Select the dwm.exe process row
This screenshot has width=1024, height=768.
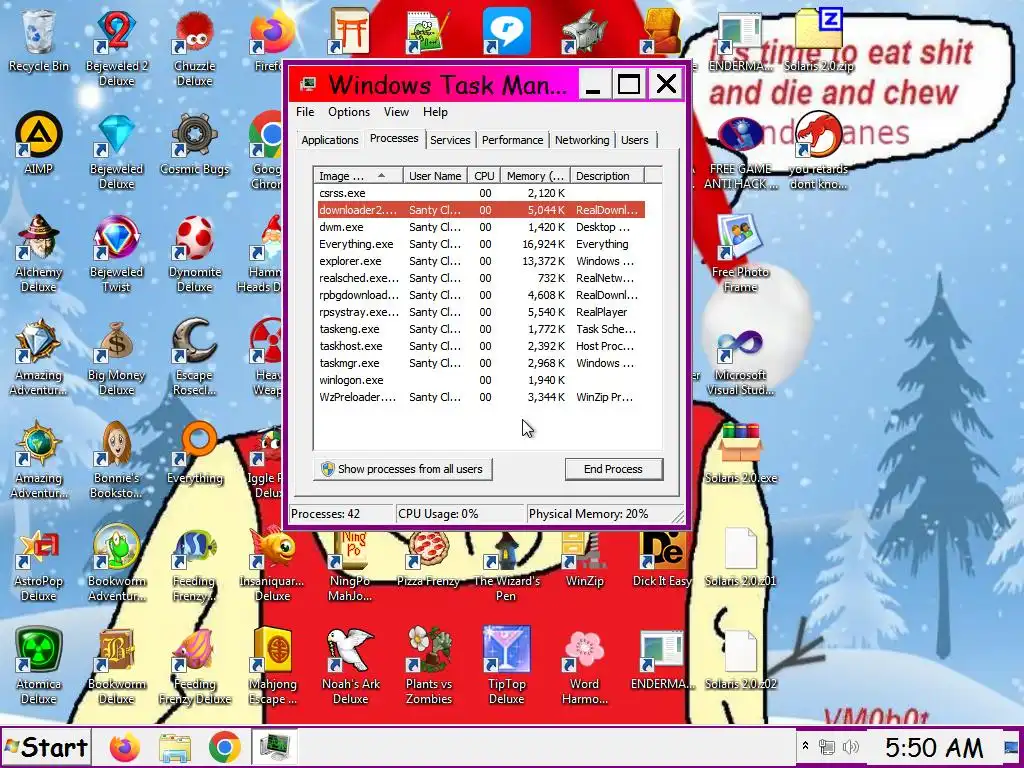[x=481, y=227]
